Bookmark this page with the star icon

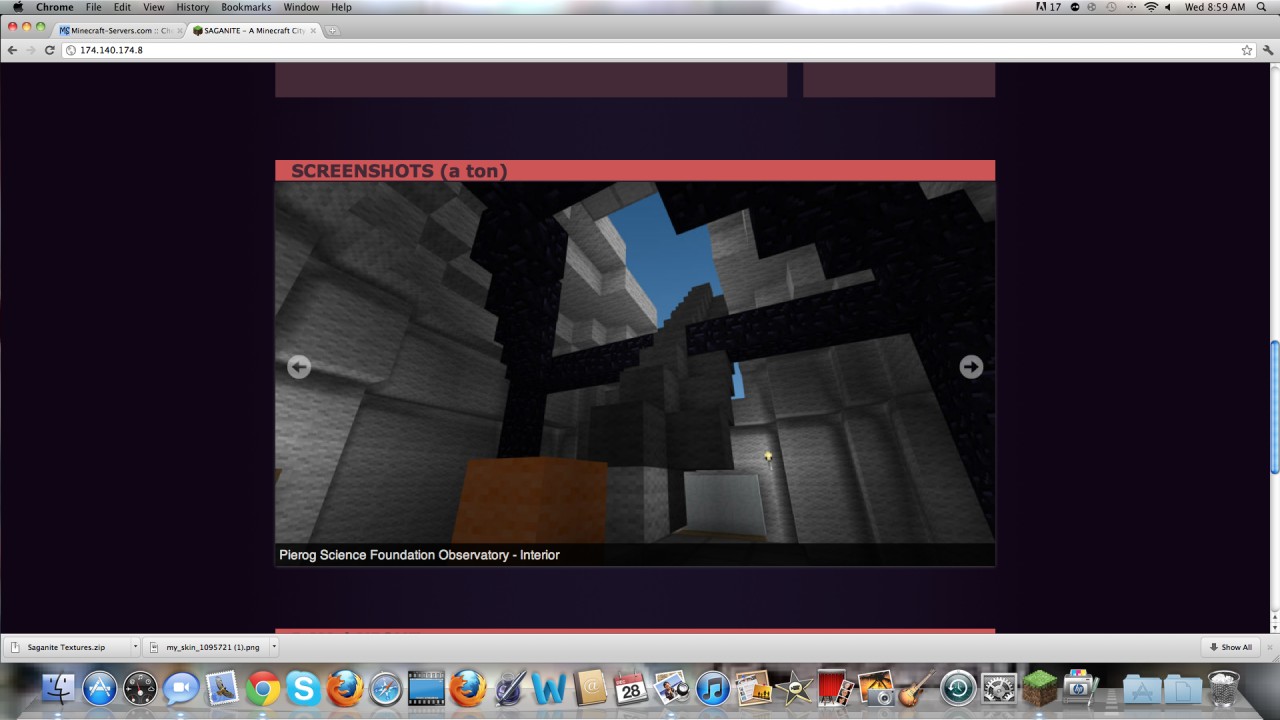1246,50
